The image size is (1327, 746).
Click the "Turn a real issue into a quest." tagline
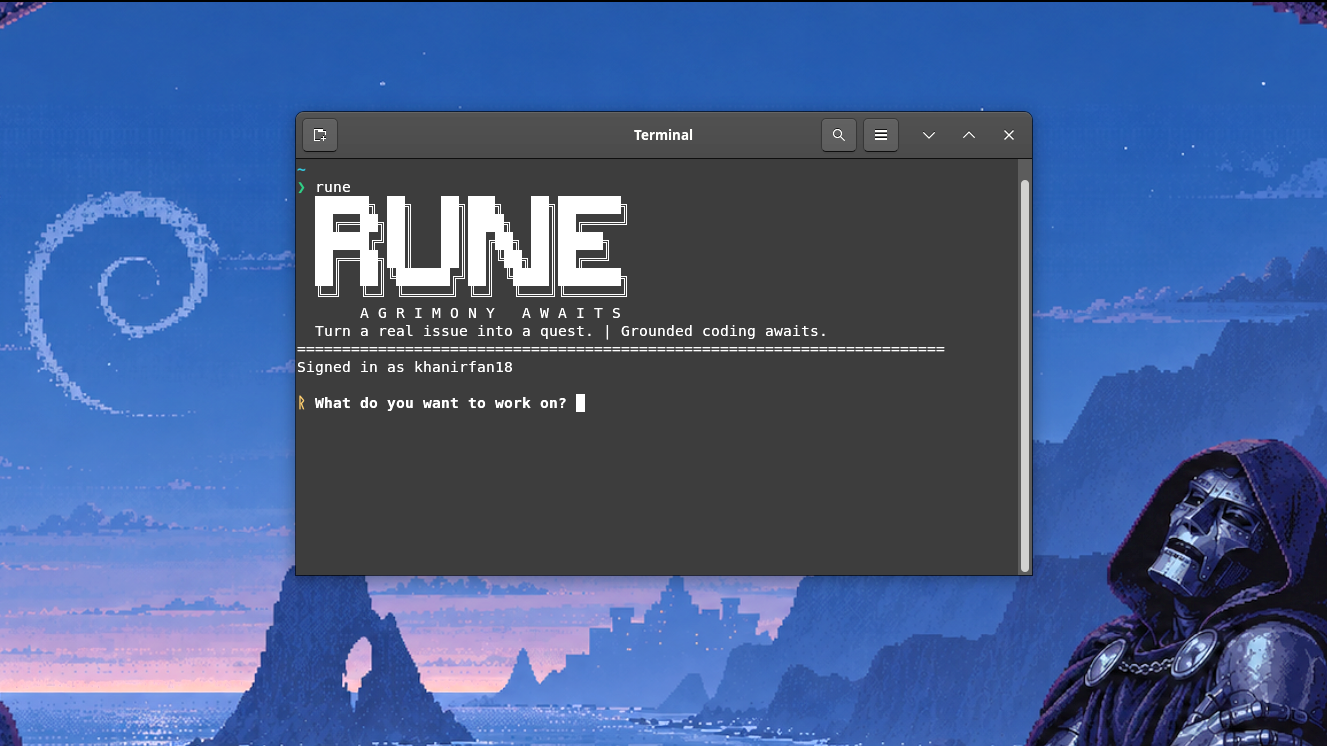(455, 331)
